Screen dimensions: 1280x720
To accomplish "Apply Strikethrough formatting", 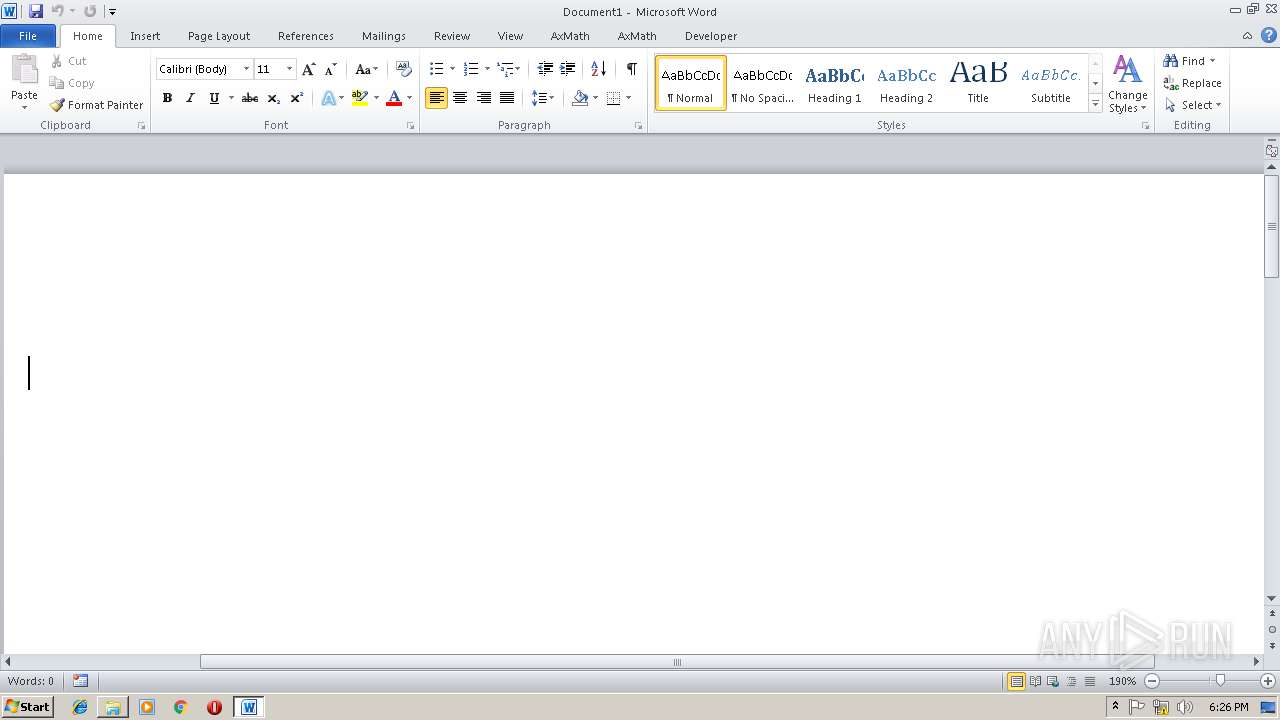I will point(250,98).
